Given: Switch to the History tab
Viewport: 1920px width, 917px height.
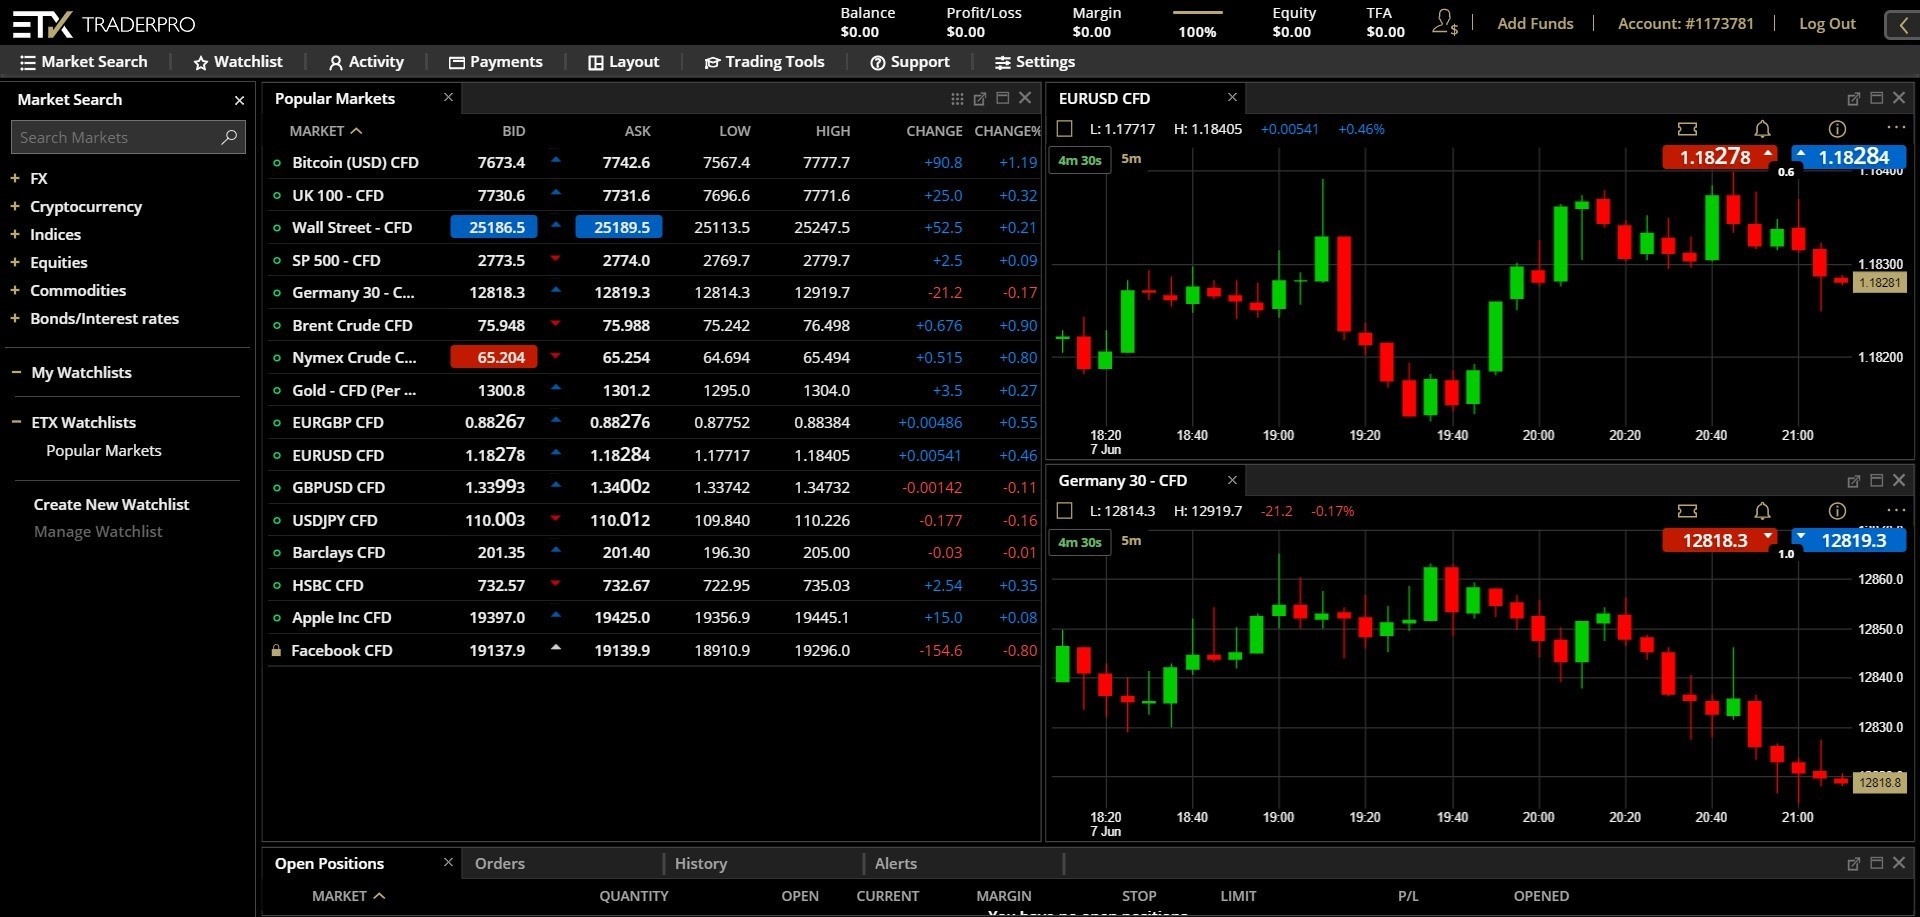Looking at the screenshot, I should [x=700, y=863].
